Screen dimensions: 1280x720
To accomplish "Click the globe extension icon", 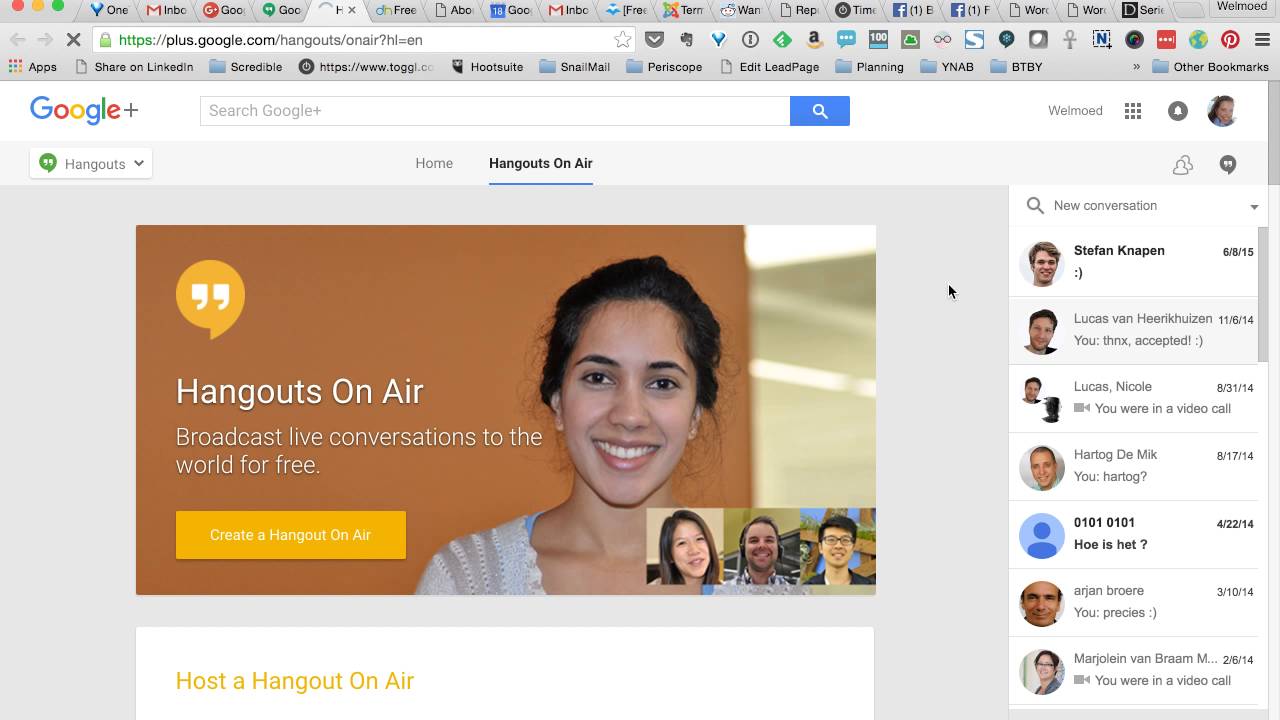I will pos(1198,40).
